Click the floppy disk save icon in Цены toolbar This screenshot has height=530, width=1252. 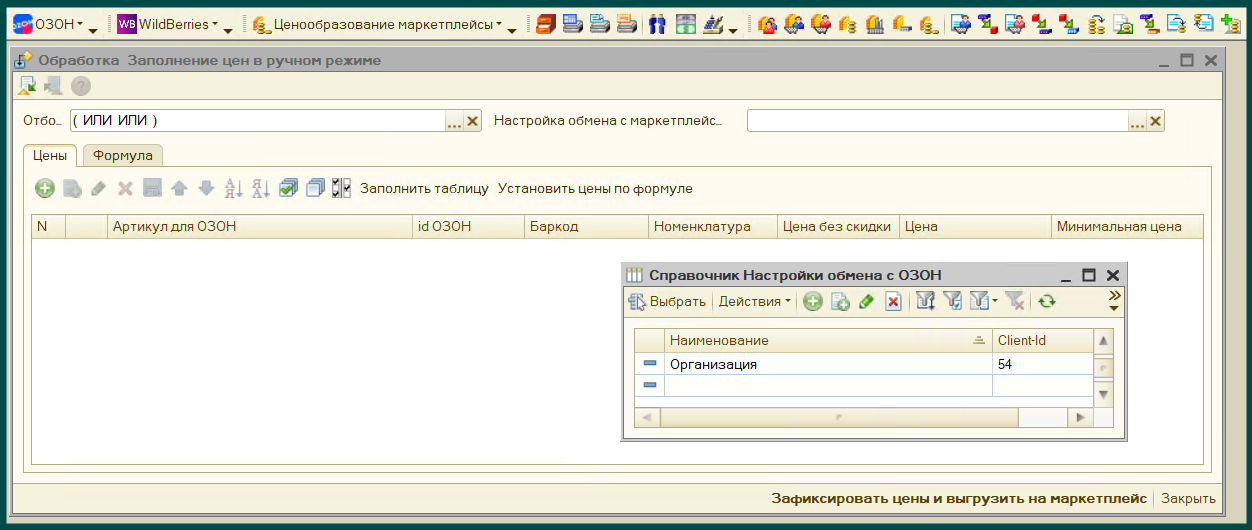click(152, 188)
